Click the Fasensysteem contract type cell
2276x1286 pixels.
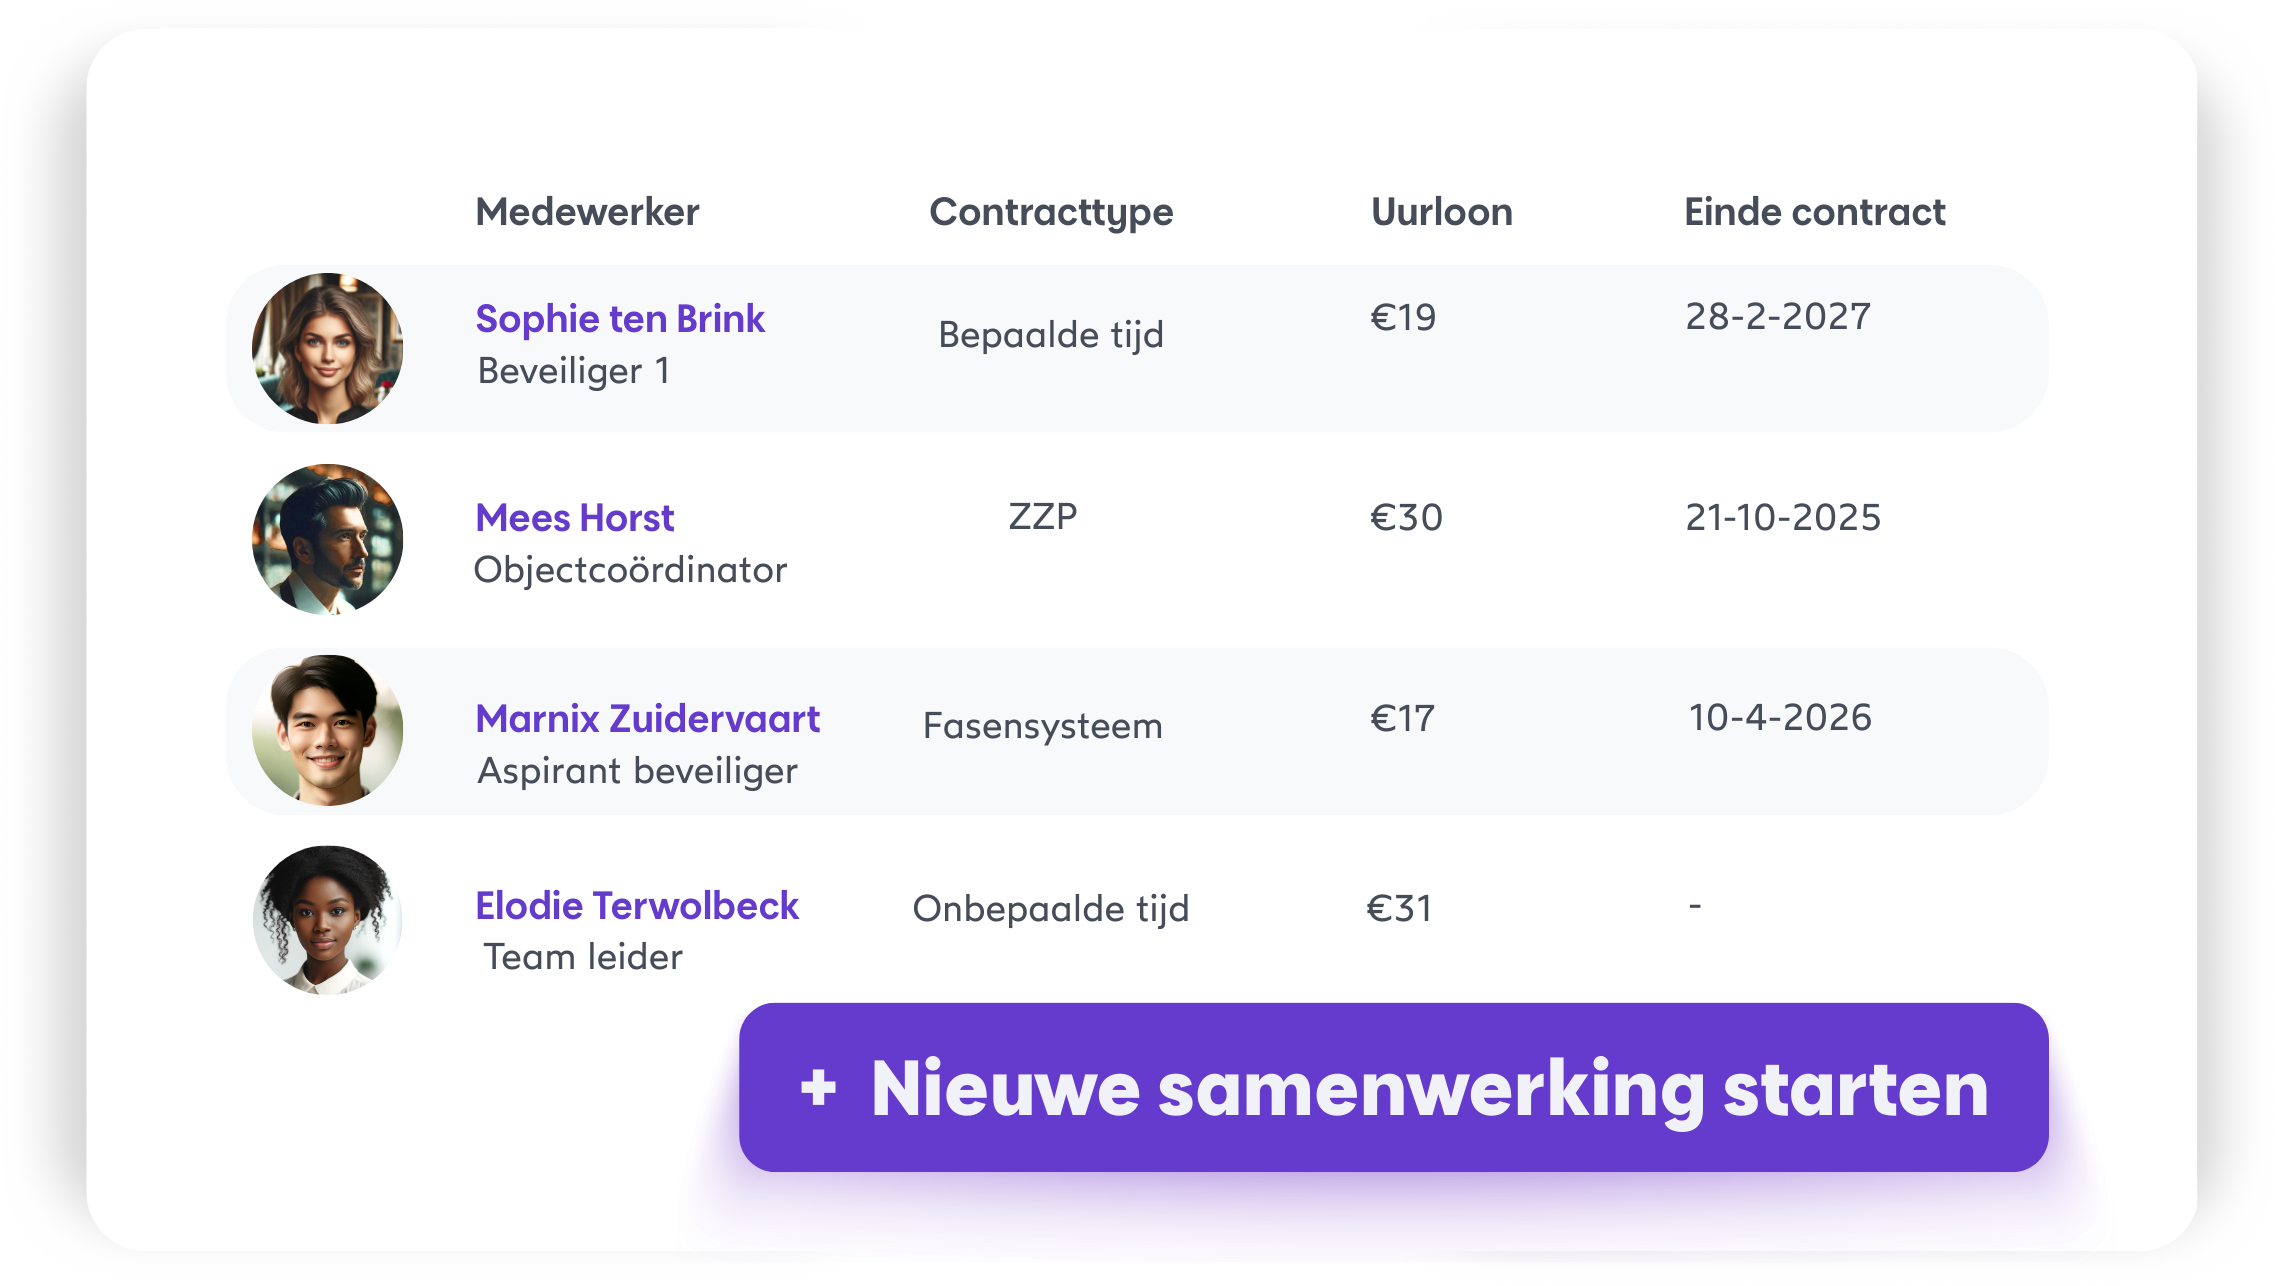coord(1042,726)
